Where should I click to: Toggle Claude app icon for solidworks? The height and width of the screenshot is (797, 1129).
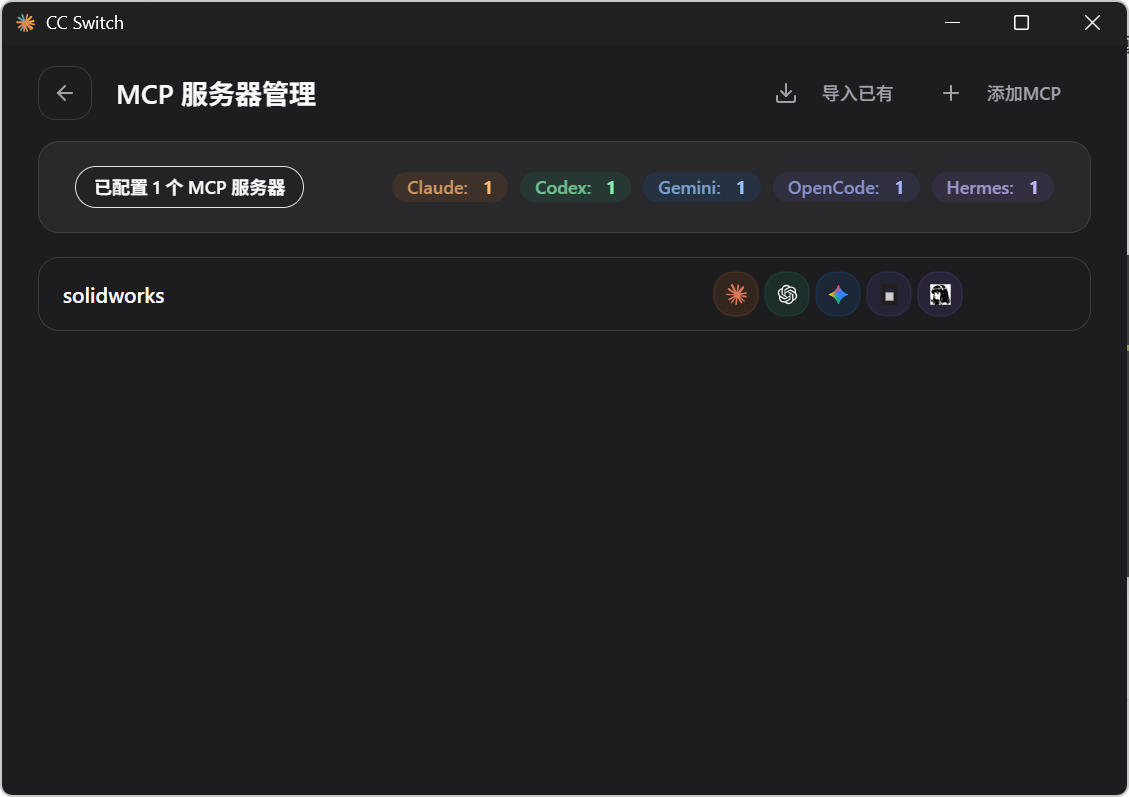click(736, 294)
